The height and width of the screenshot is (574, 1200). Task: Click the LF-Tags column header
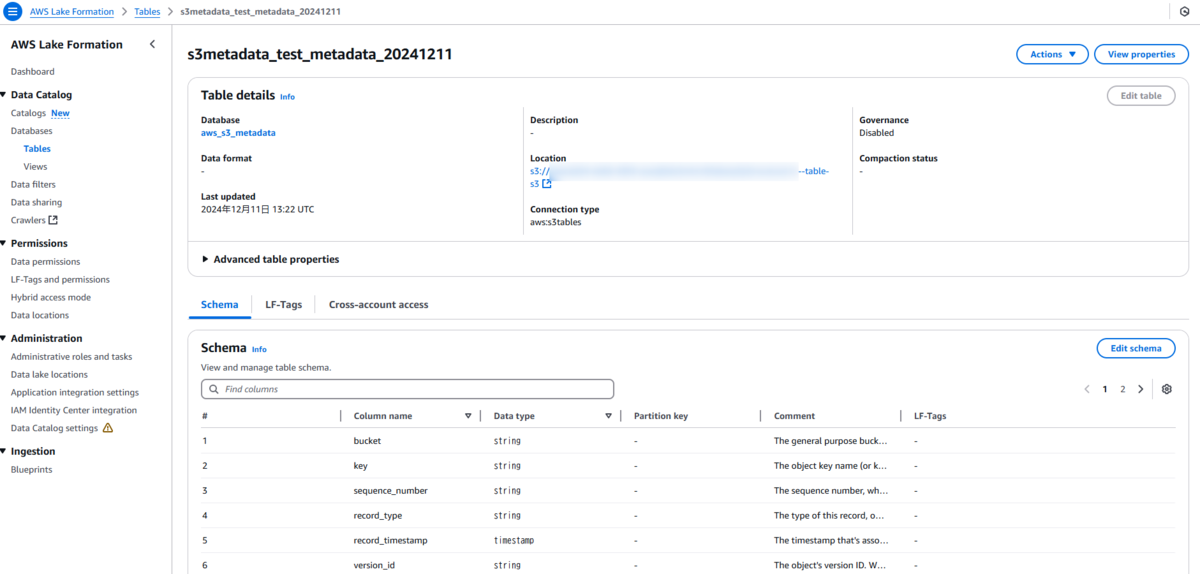930,416
